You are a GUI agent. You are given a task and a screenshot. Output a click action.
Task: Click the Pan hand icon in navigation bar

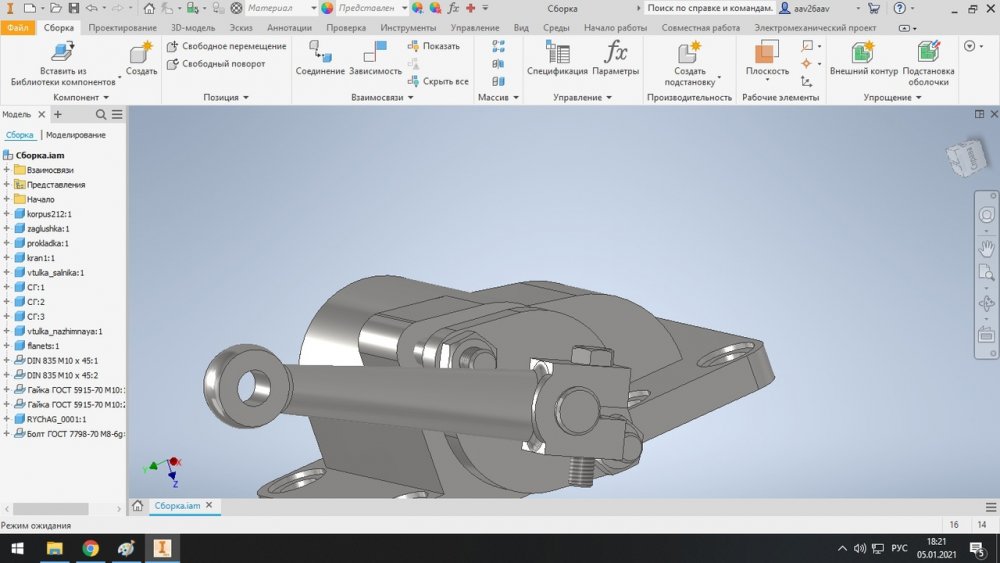pos(986,247)
